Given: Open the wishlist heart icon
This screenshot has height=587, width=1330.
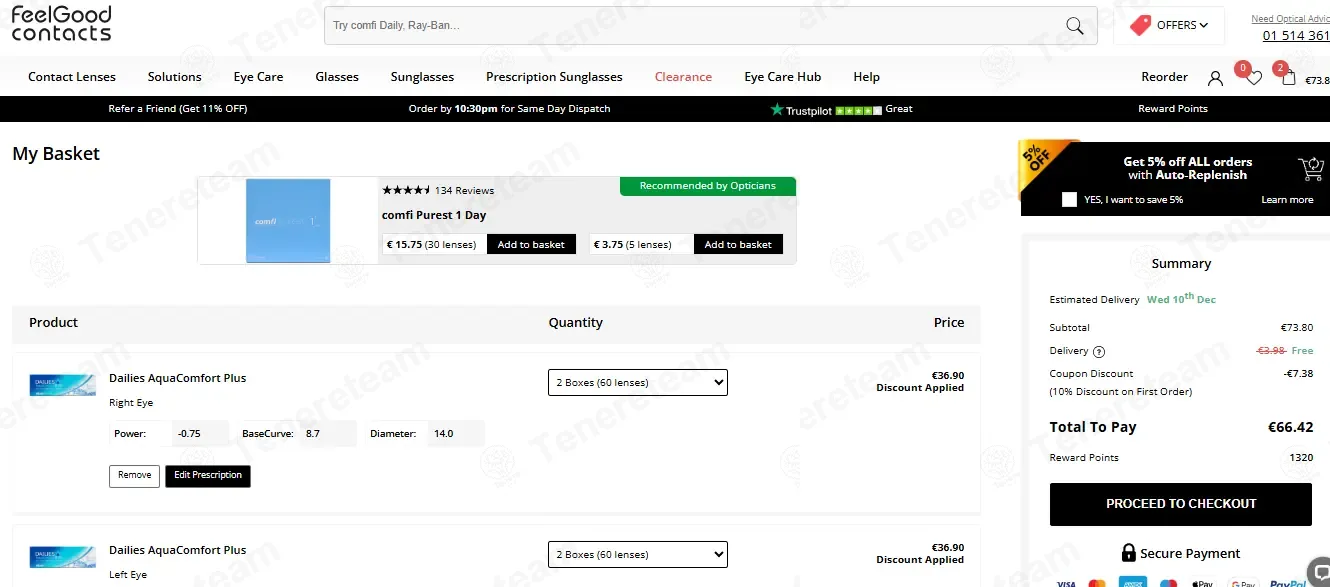Looking at the screenshot, I should click(1253, 77).
